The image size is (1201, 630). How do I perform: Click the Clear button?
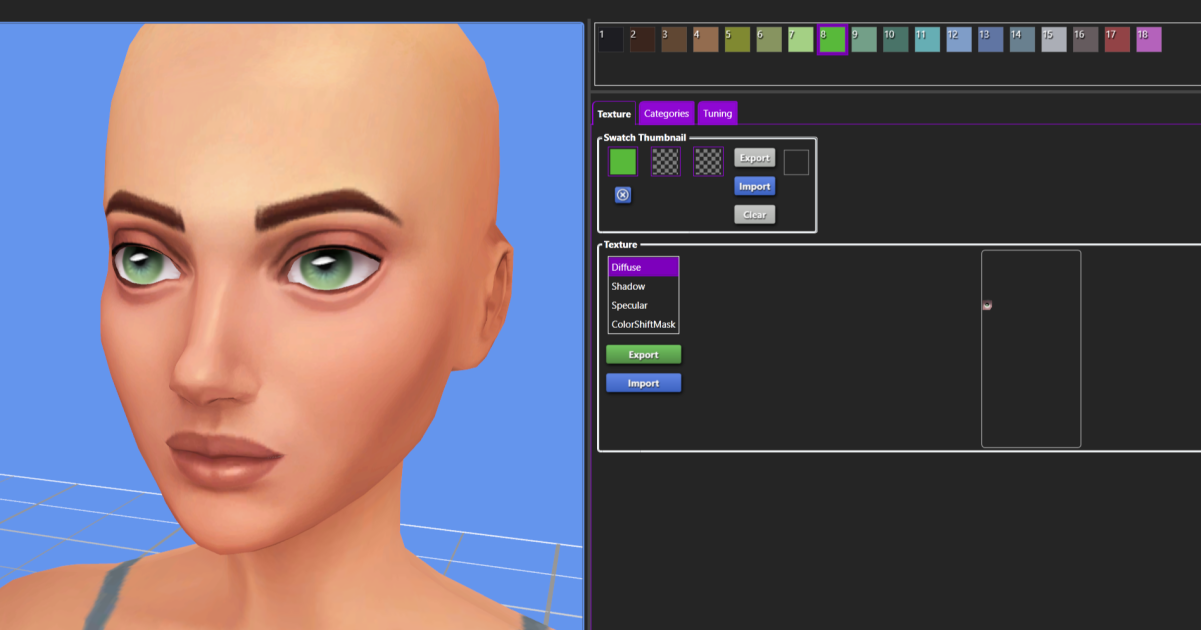coord(754,214)
